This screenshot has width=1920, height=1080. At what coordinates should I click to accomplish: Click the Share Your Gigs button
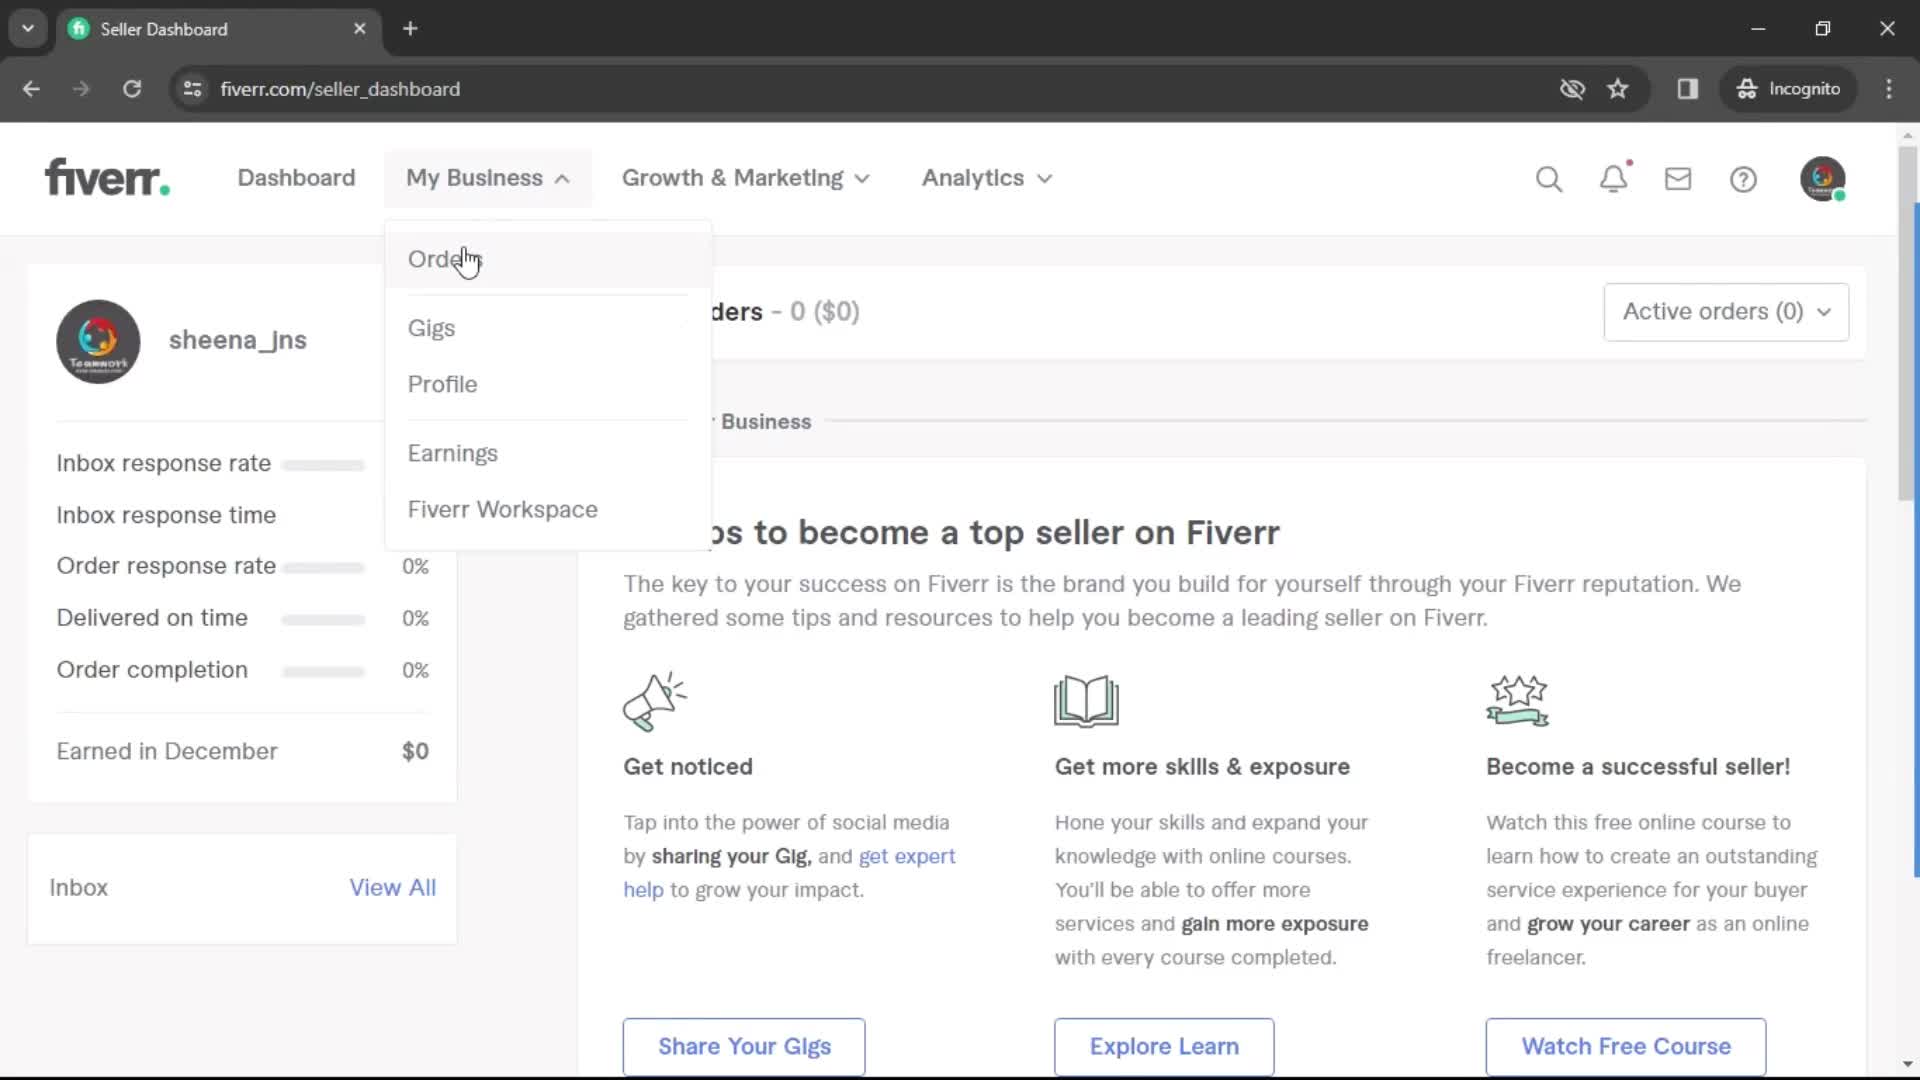745,1046
